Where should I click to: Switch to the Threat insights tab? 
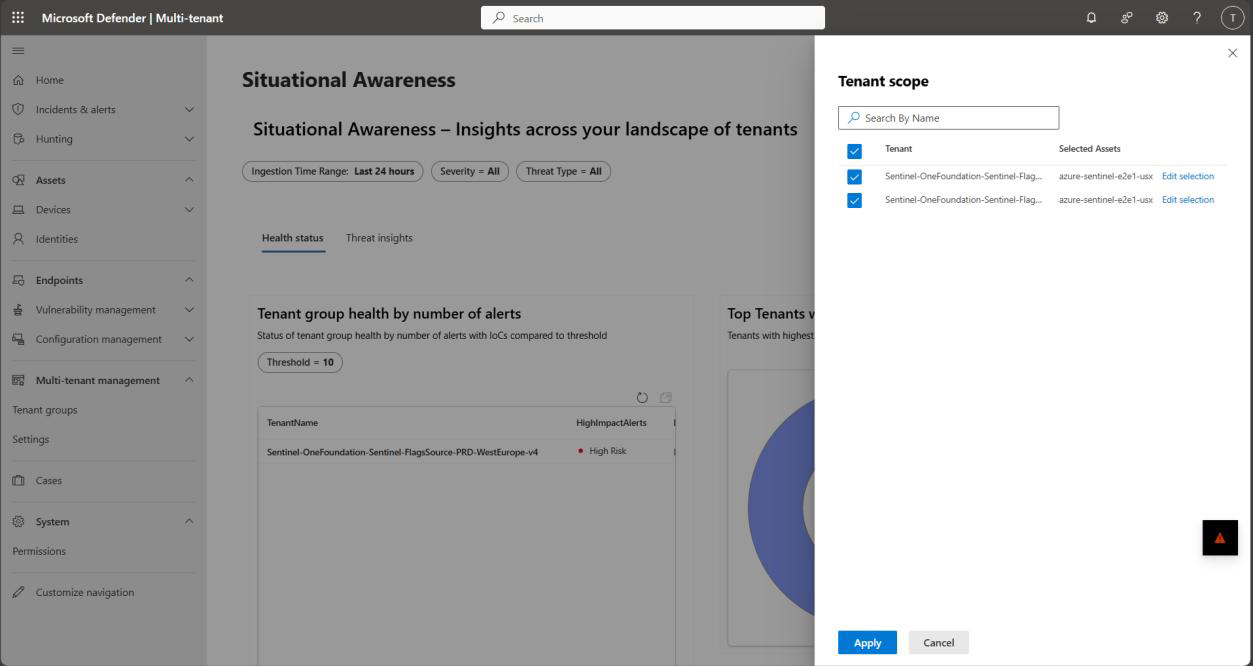379,238
